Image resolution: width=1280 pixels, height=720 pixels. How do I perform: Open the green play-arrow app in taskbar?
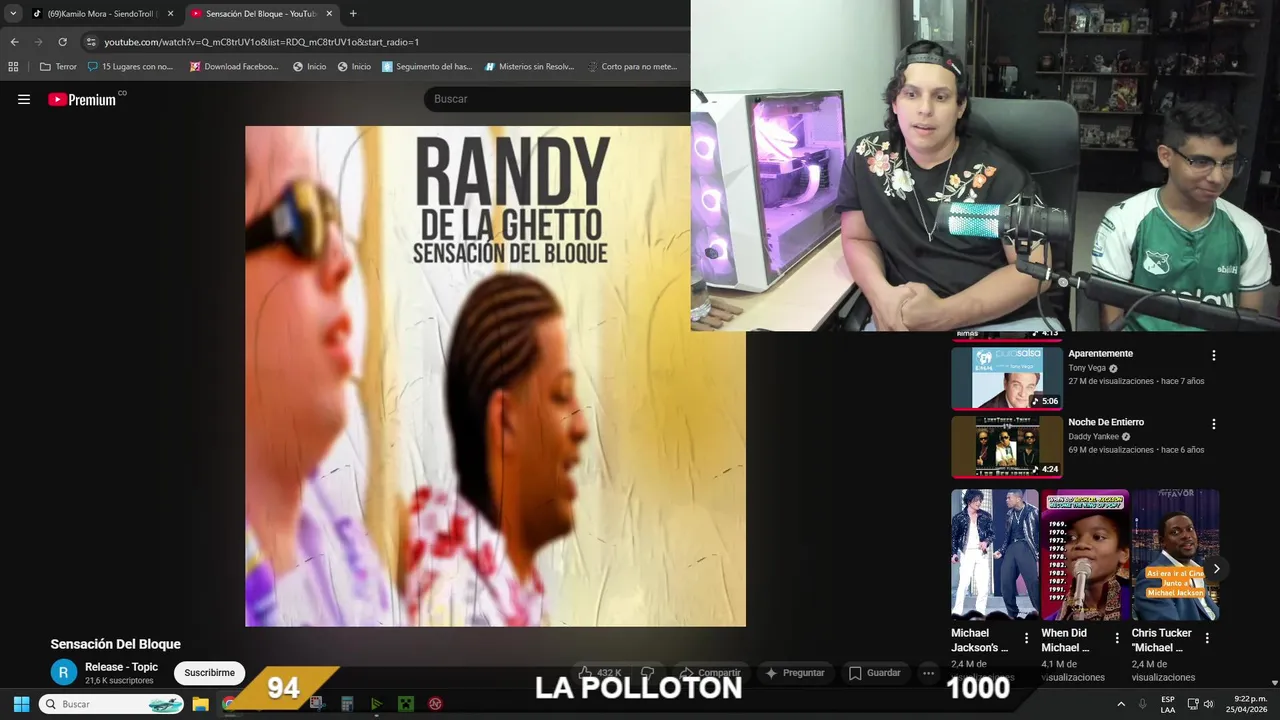pos(376,704)
